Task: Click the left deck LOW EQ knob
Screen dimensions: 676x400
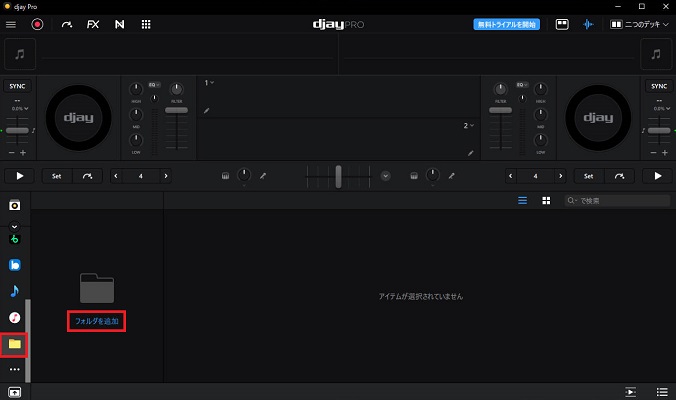Action: coord(136,140)
